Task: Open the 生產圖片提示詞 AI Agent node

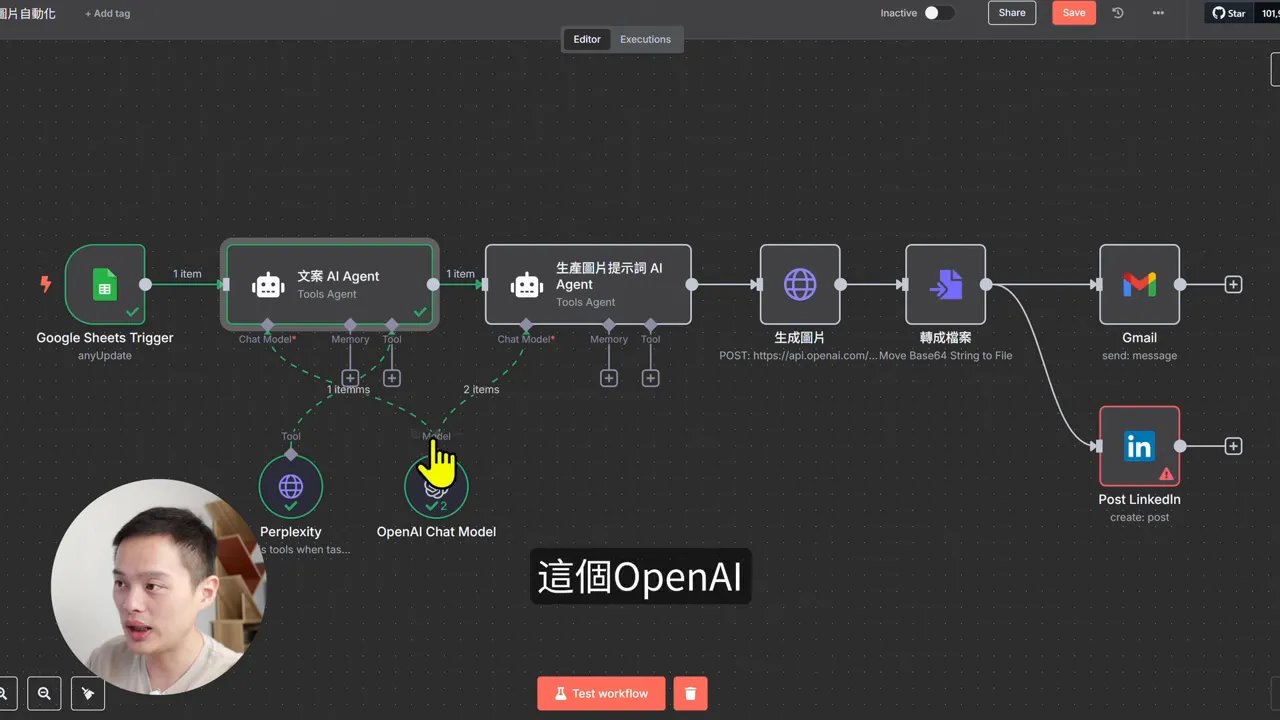Action: 588,284
